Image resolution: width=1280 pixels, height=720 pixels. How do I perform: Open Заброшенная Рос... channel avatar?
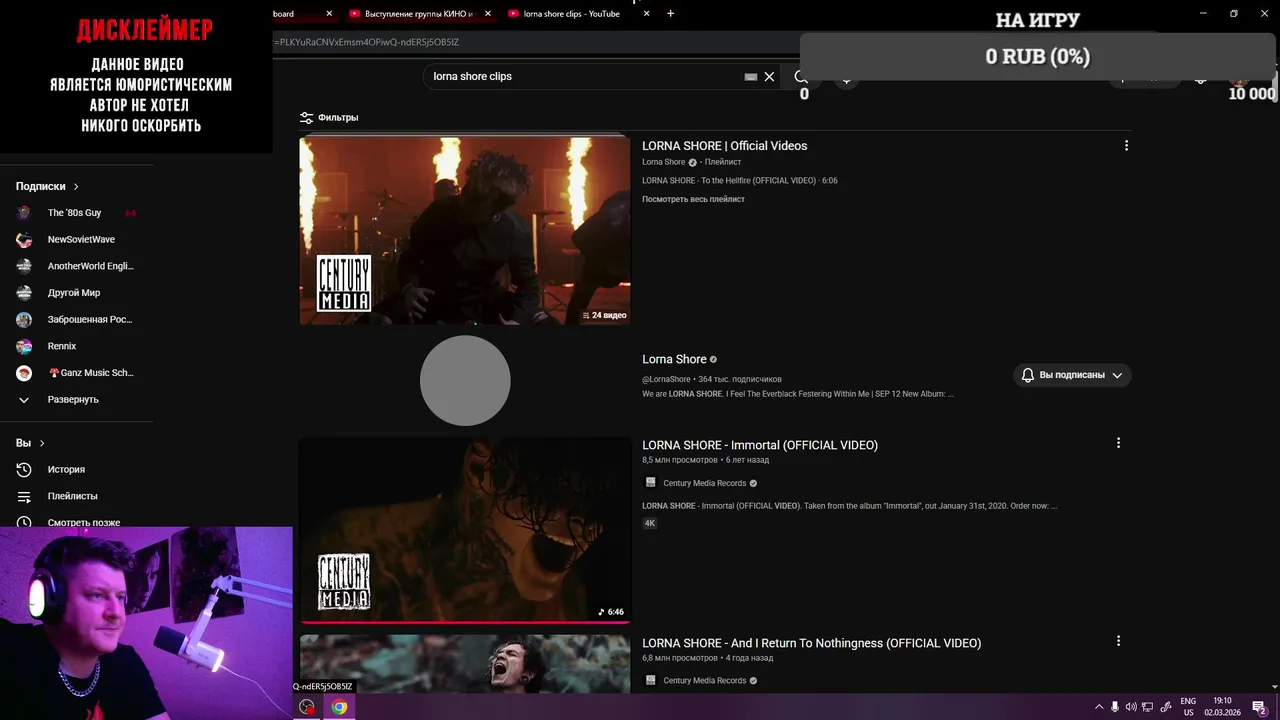(x=24, y=320)
